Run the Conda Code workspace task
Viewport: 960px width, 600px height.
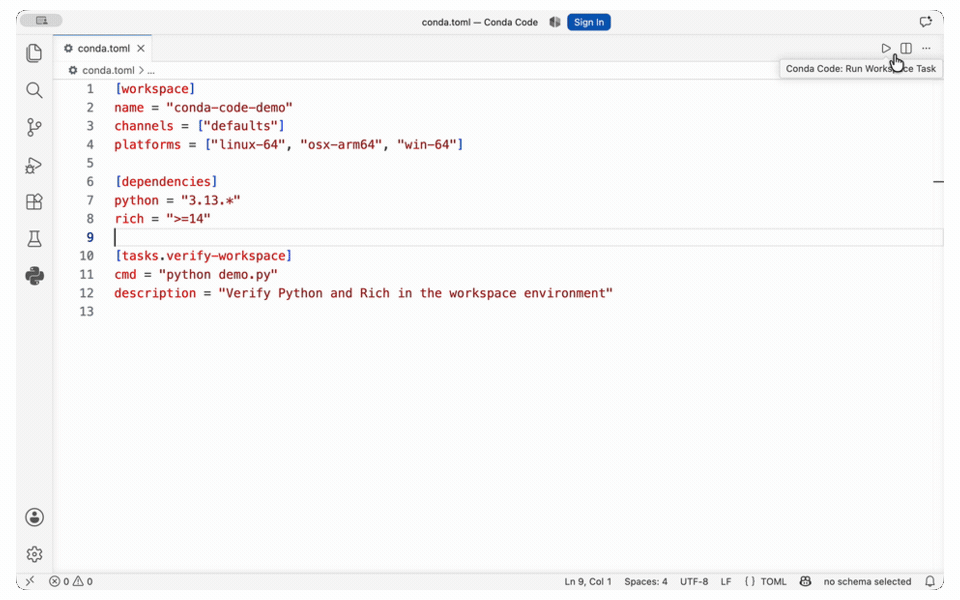[885, 48]
